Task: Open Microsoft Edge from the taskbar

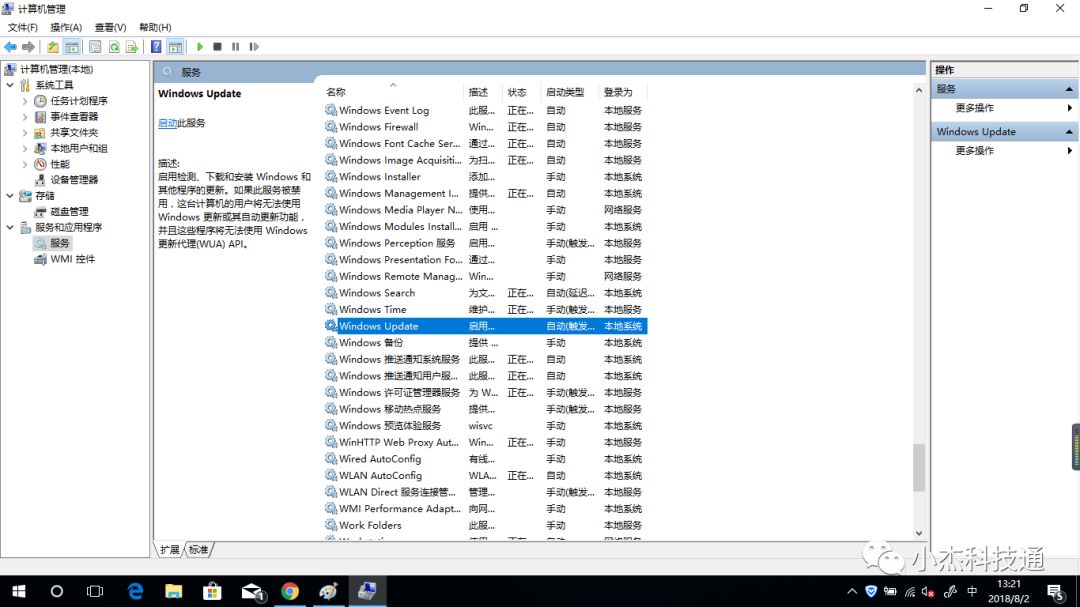Action: click(135, 591)
